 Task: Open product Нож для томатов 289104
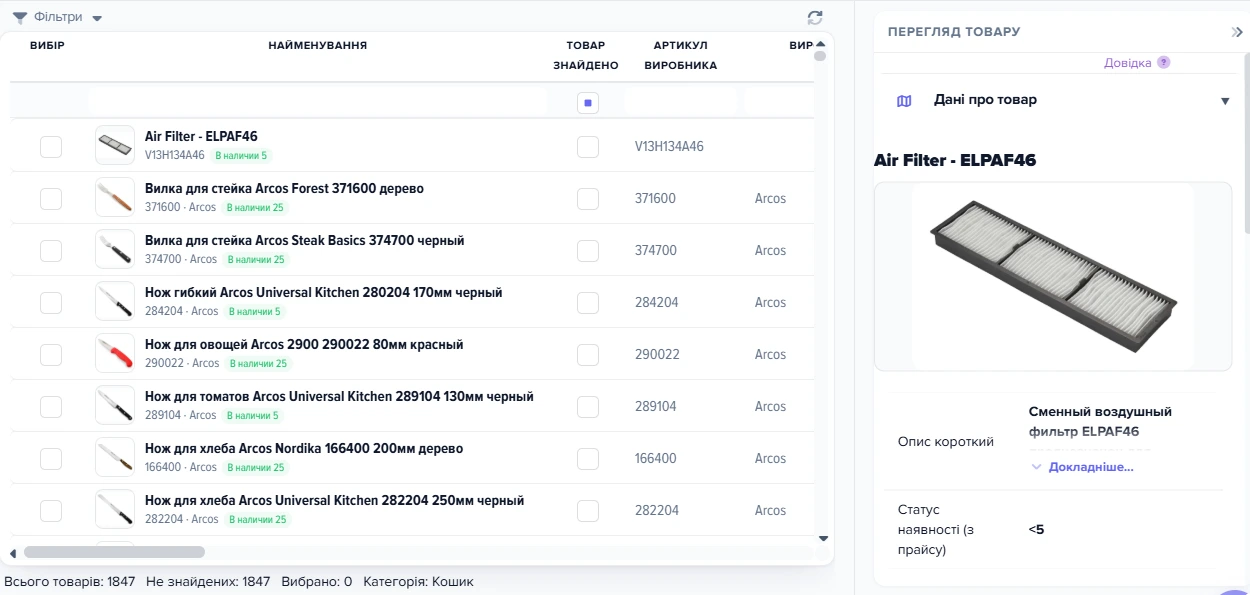(x=339, y=397)
